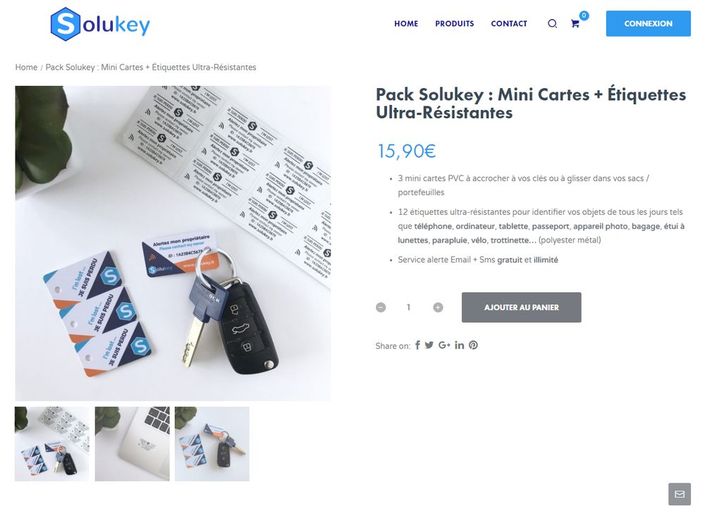Share on Google Plus icon
705x520 pixels.
[444, 345]
